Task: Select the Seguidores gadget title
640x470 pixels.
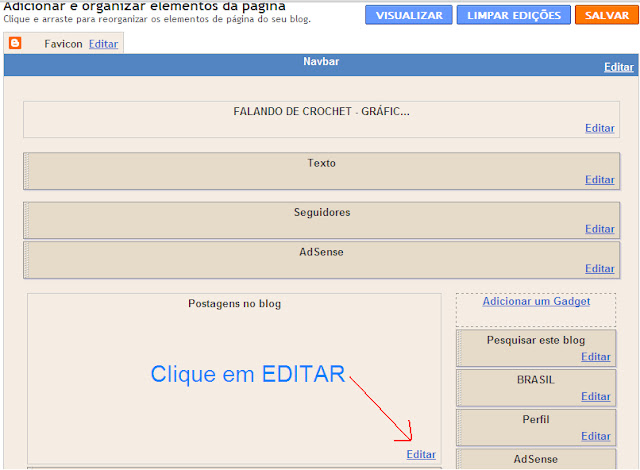Action: (322, 213)
